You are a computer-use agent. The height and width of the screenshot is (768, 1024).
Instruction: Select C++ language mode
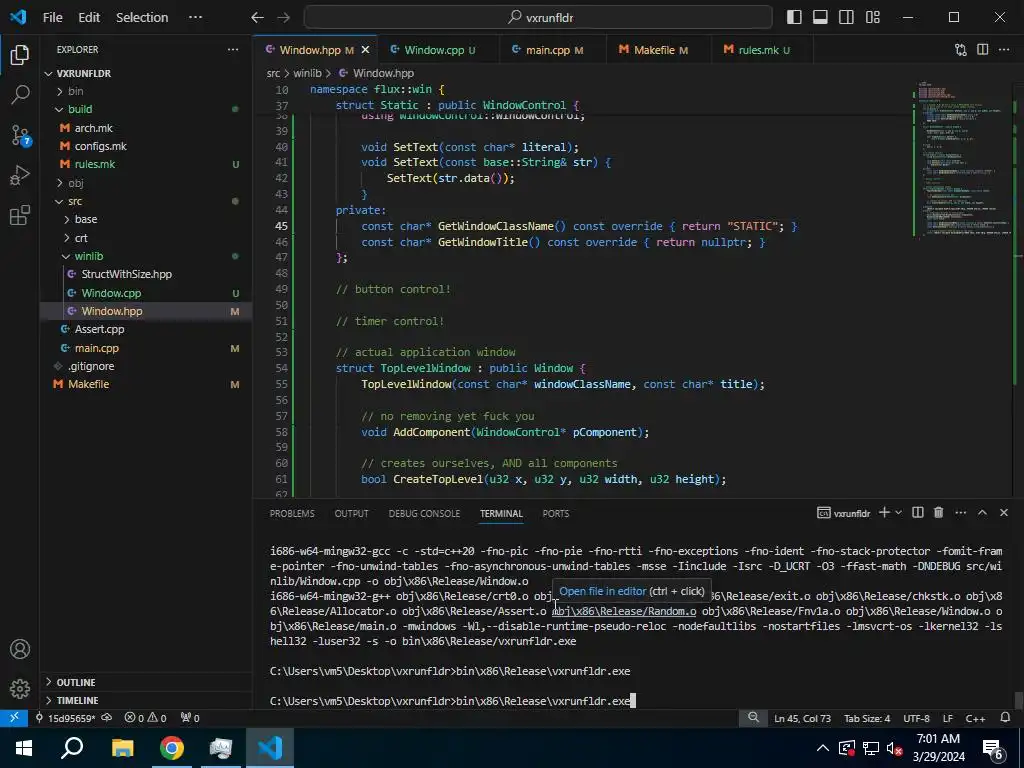click(x=975, y=718)
